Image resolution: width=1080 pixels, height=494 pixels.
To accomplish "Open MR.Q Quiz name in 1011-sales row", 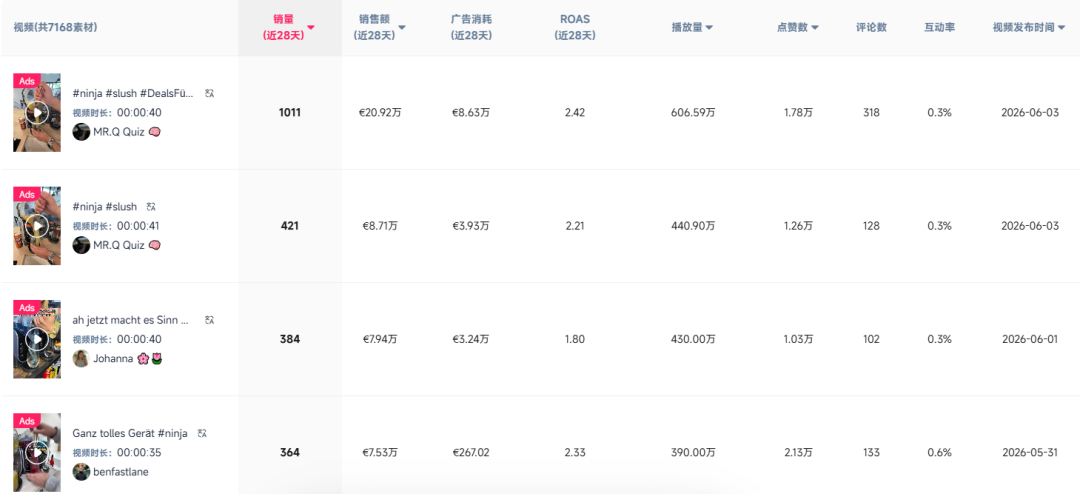I will 118,132.
